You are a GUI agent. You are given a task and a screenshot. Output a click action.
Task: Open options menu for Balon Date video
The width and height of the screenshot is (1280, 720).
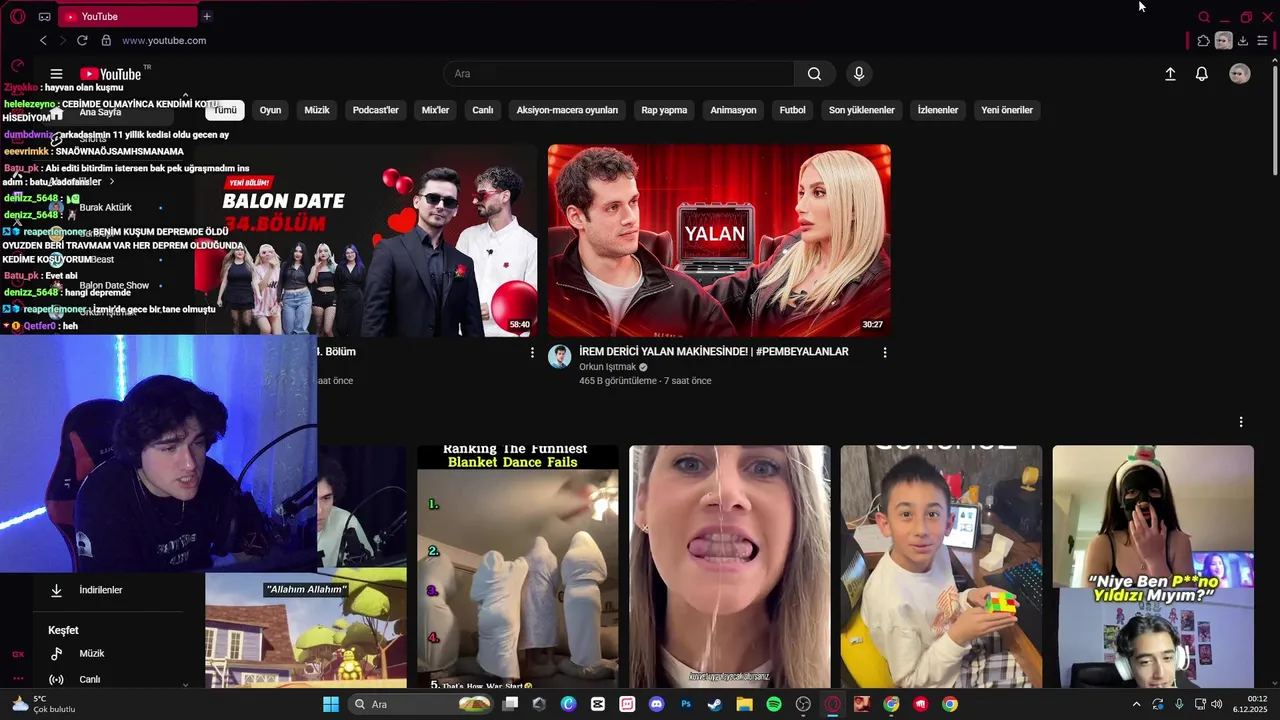pyautogui.click(x=532, y=353)
